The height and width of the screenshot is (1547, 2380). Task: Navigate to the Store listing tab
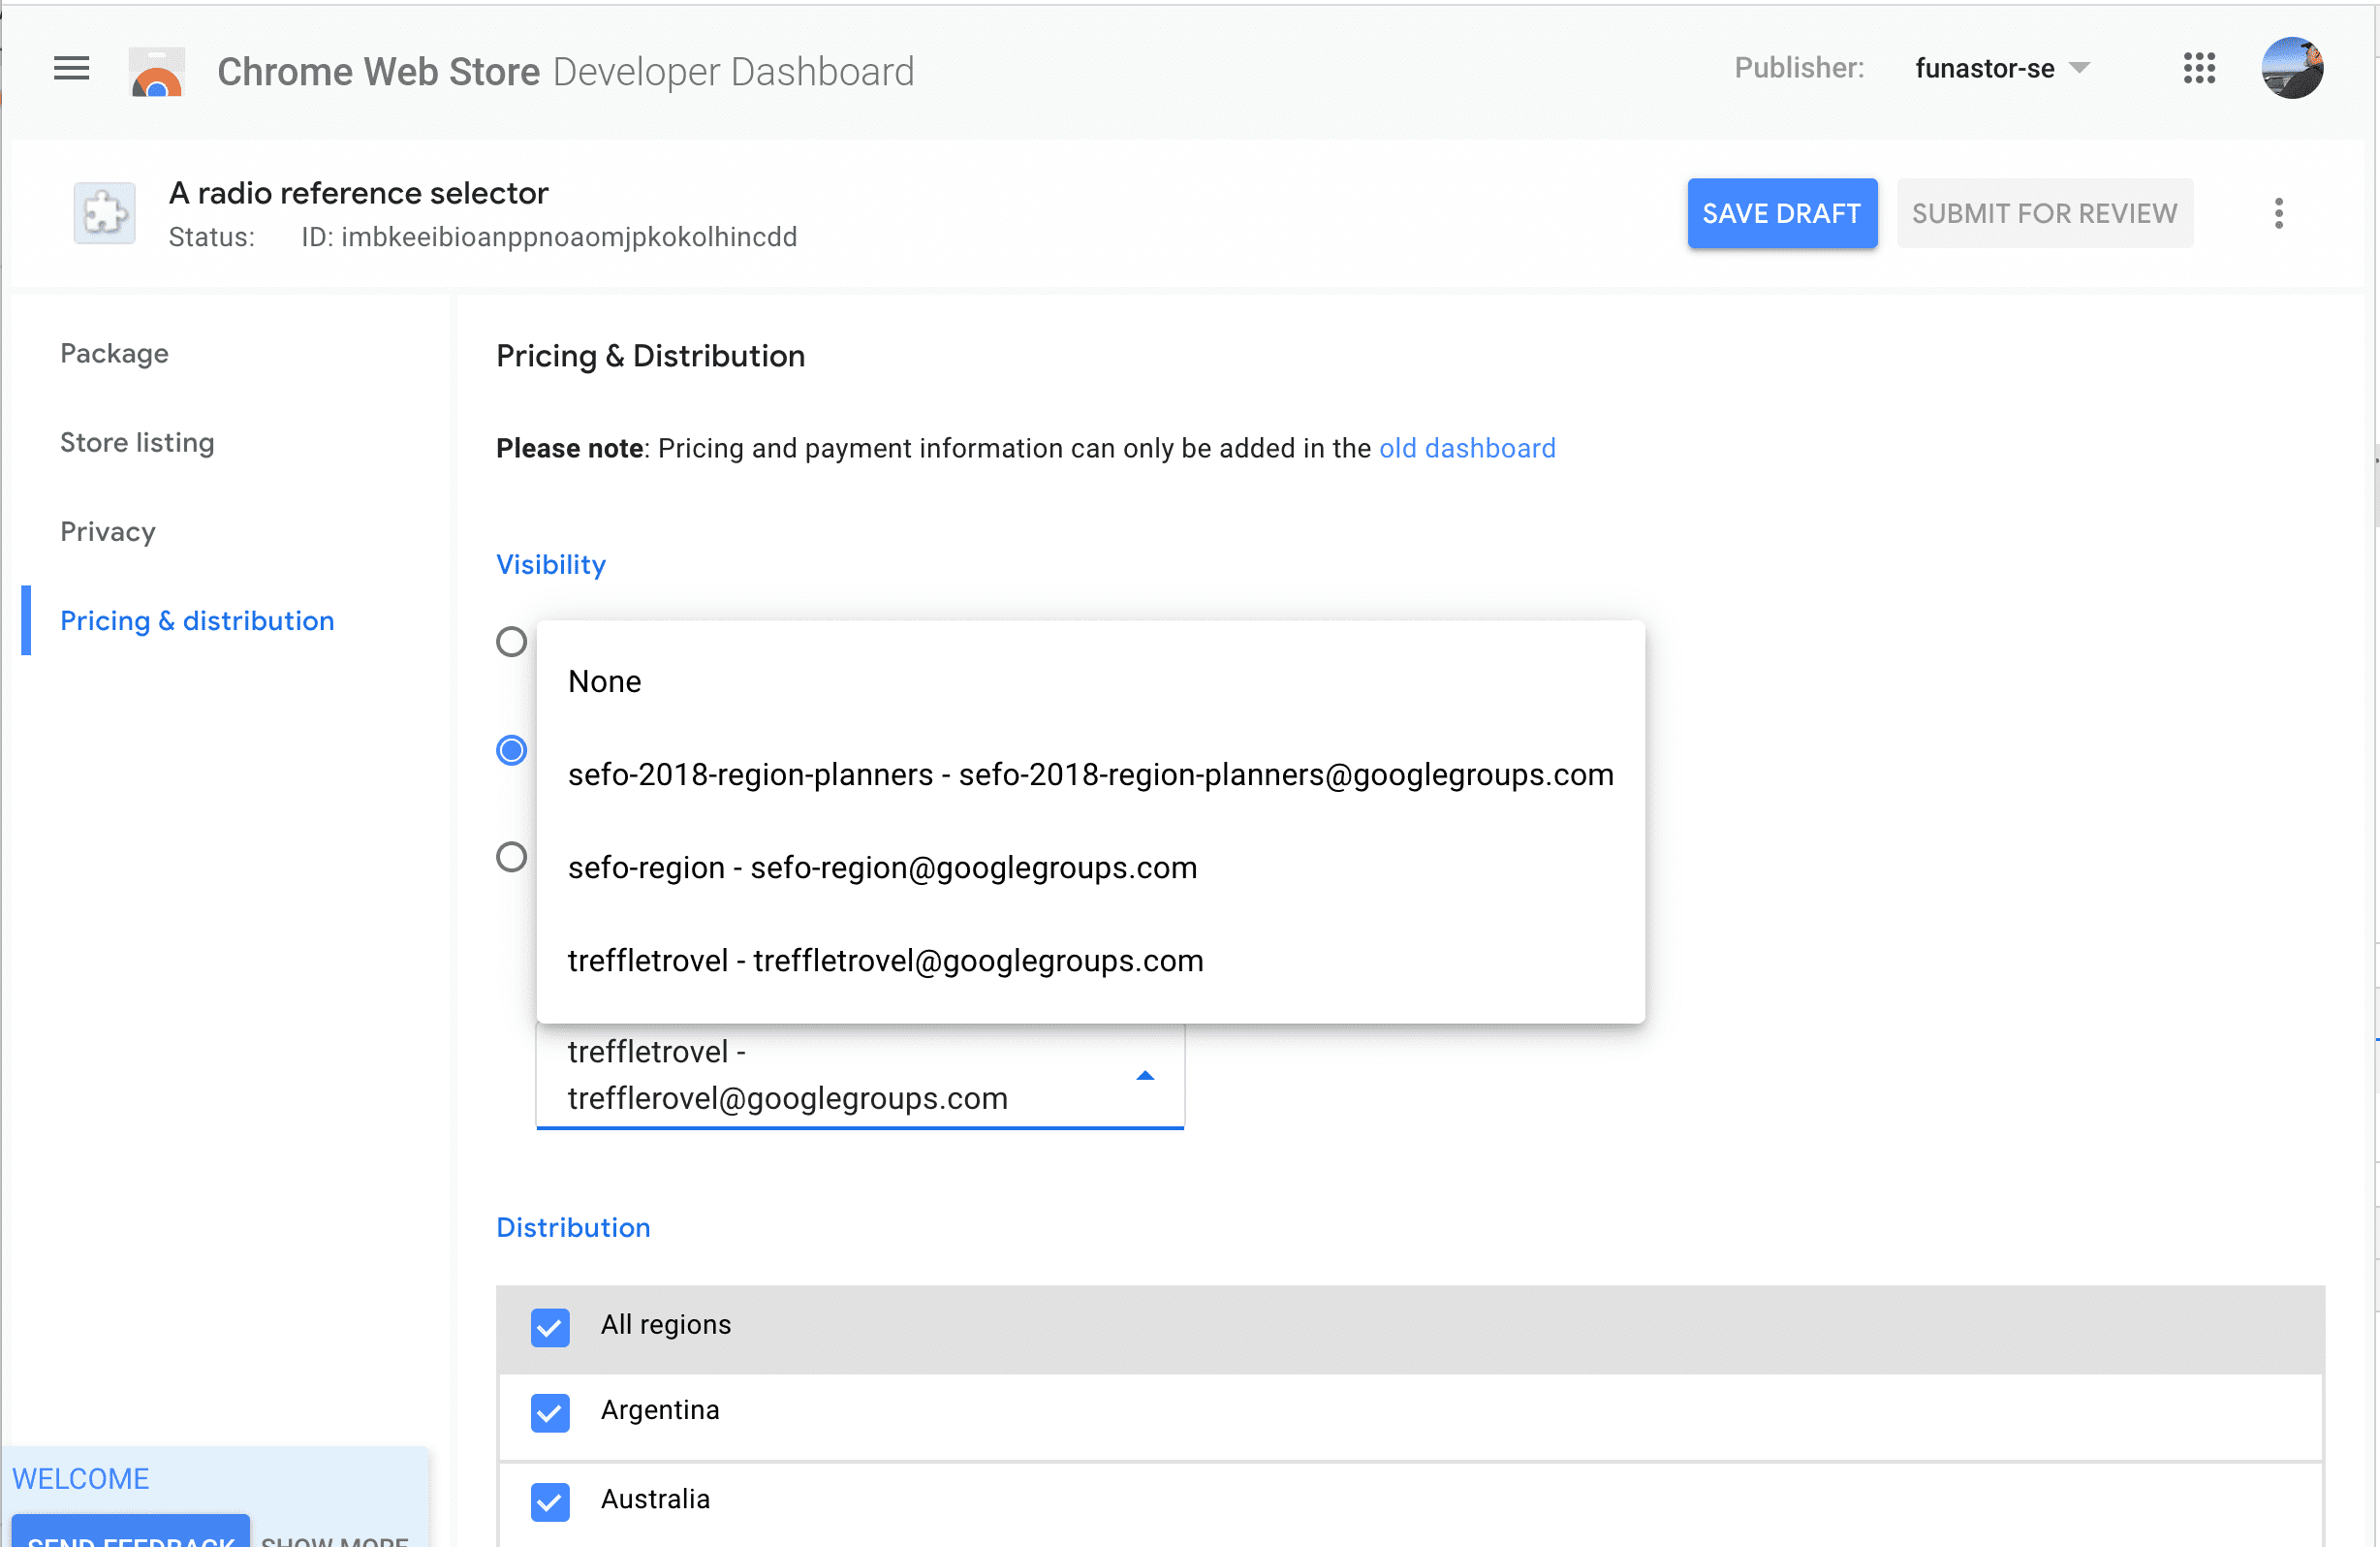pos(137,442)
